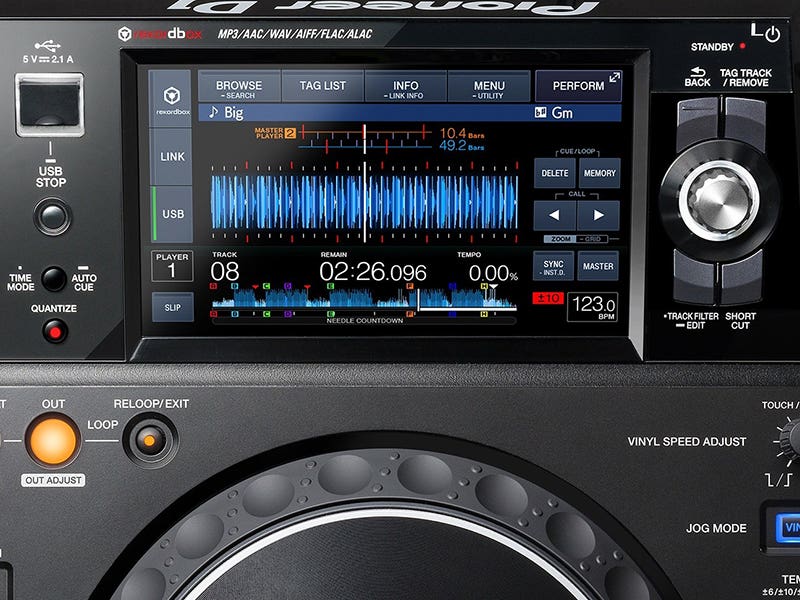
Task: Push the USB STOP button
Action: (53, 217)
